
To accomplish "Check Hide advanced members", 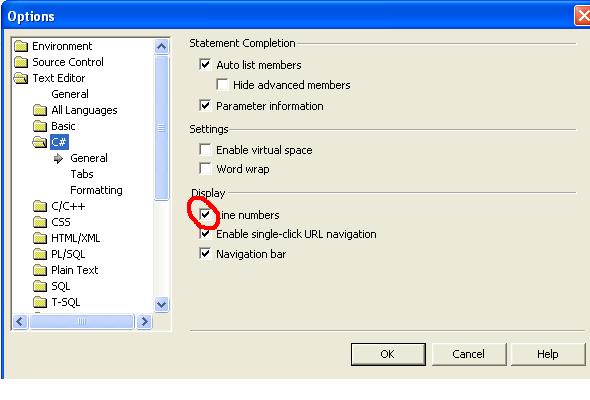I will pyautogui.click(x=222, y=84).
